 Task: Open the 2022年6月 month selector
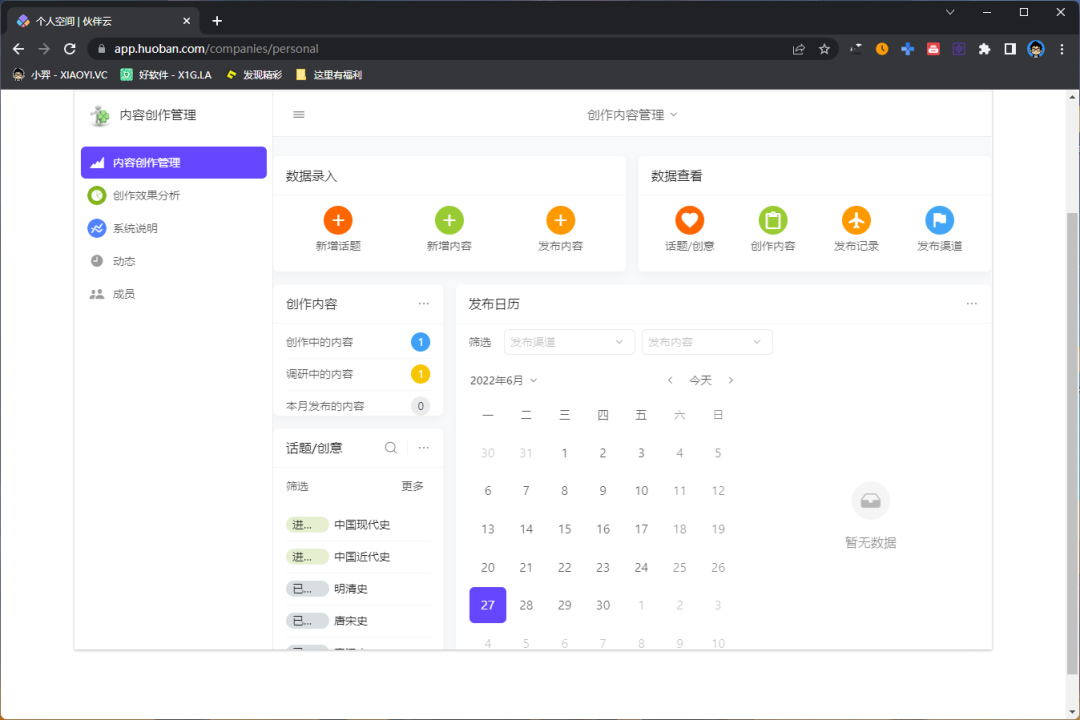(505, 379)
